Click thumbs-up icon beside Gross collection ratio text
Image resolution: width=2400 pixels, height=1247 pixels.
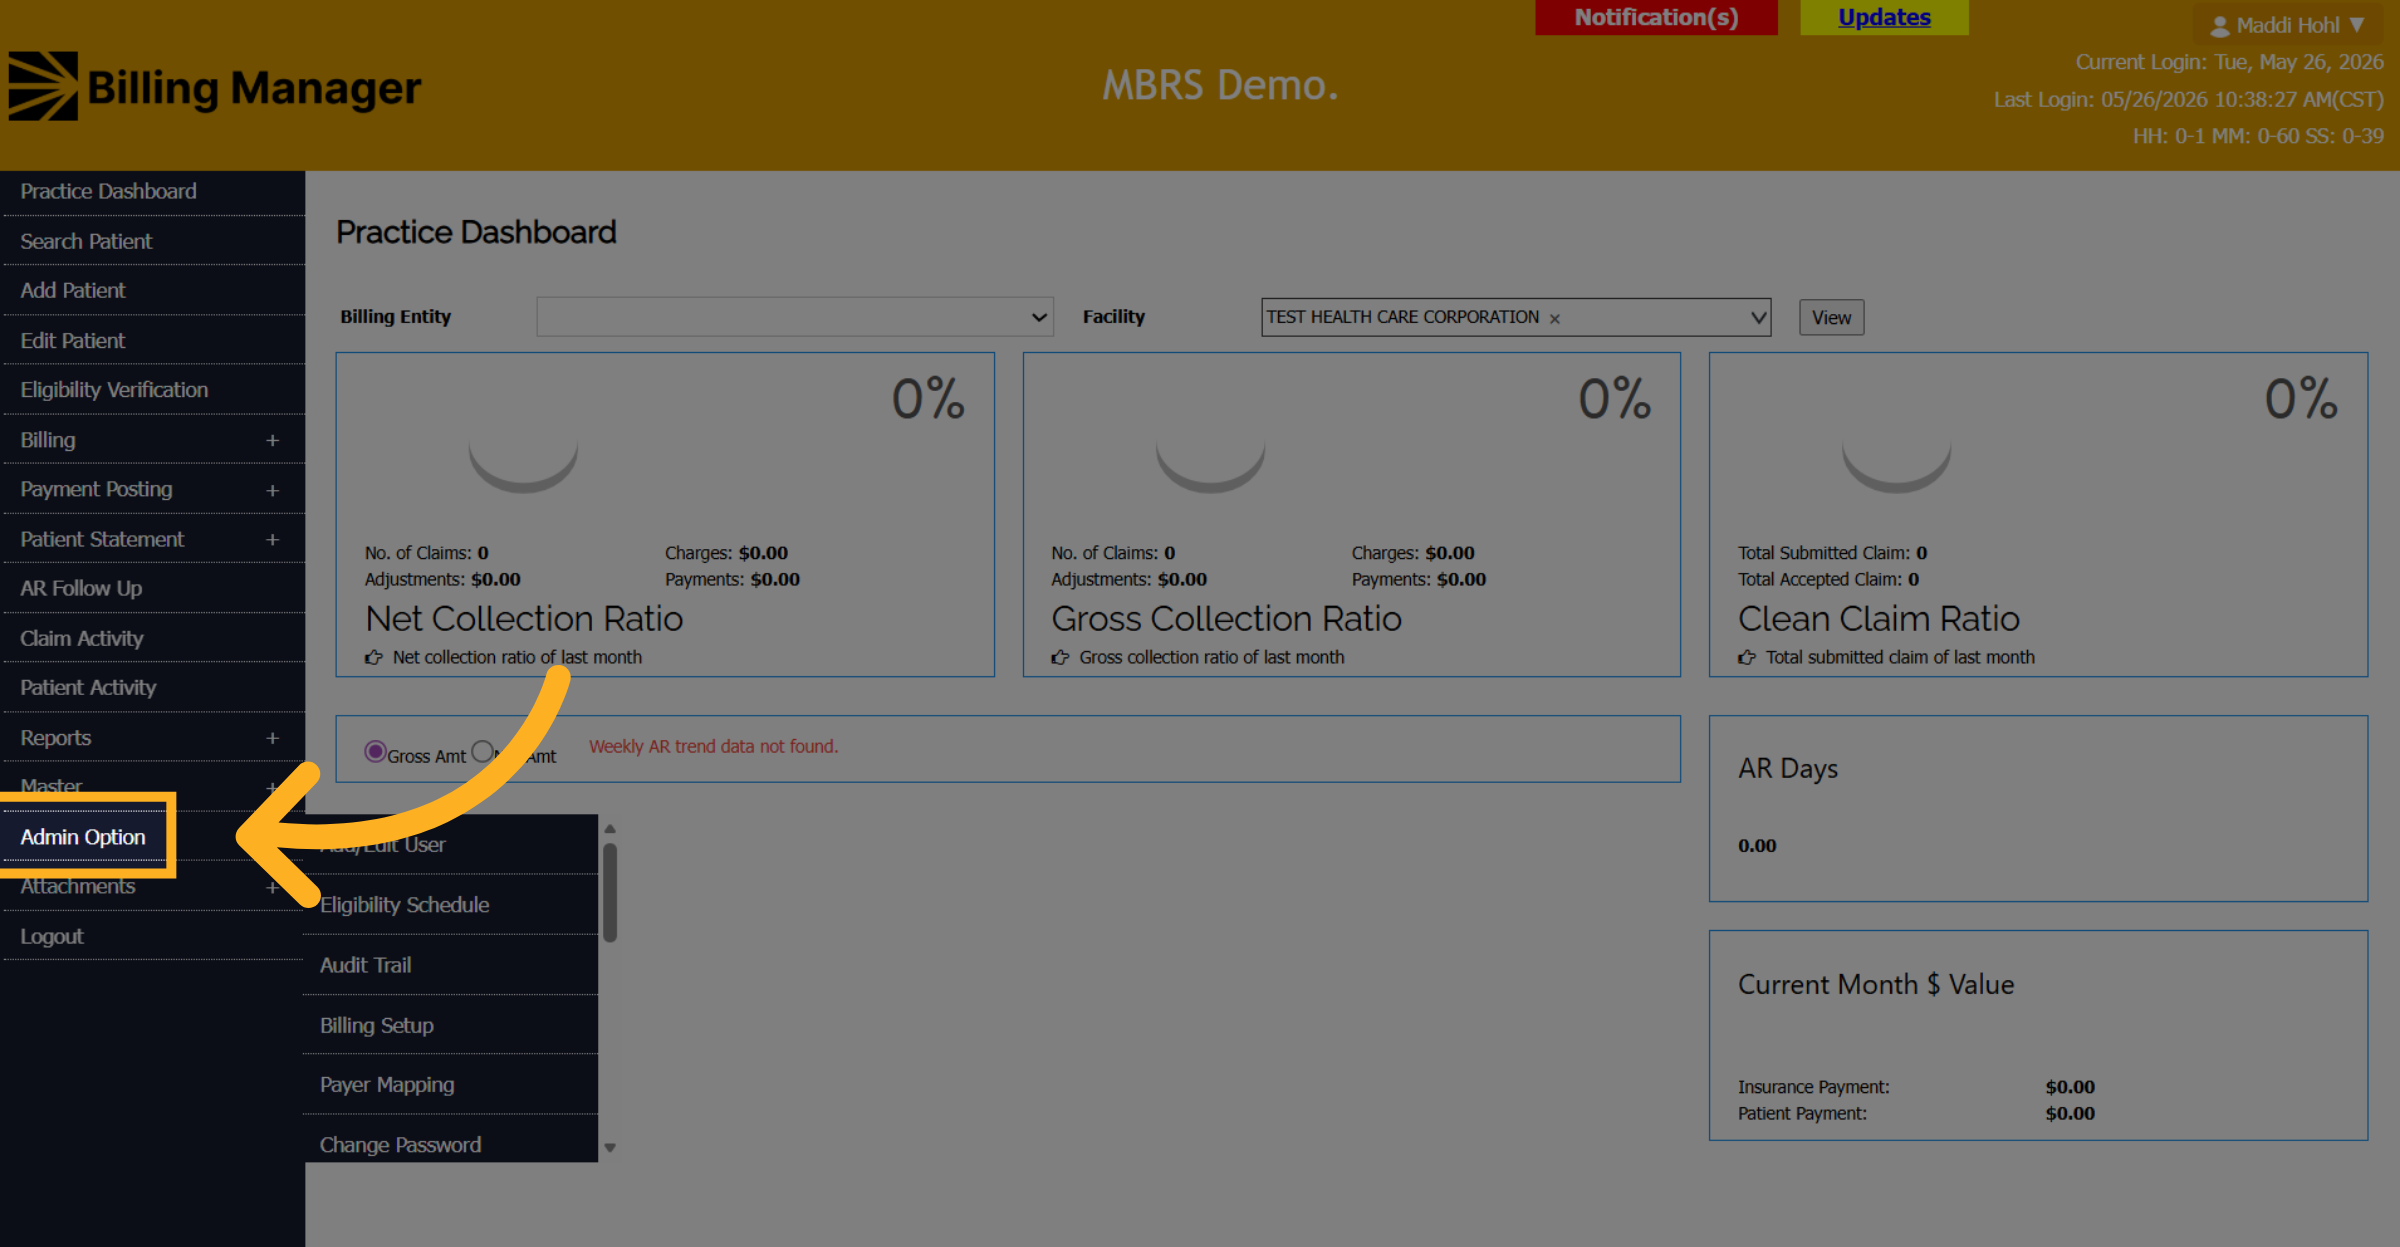pyautogui.click(x=1060, y=657)
